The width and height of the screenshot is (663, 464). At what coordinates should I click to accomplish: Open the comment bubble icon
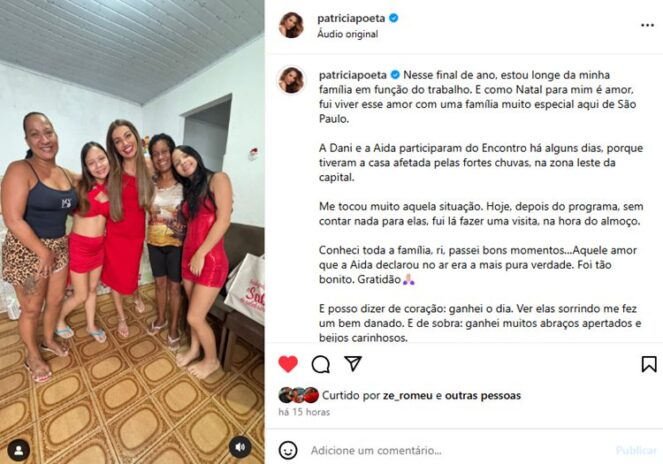tap(321, 364)
